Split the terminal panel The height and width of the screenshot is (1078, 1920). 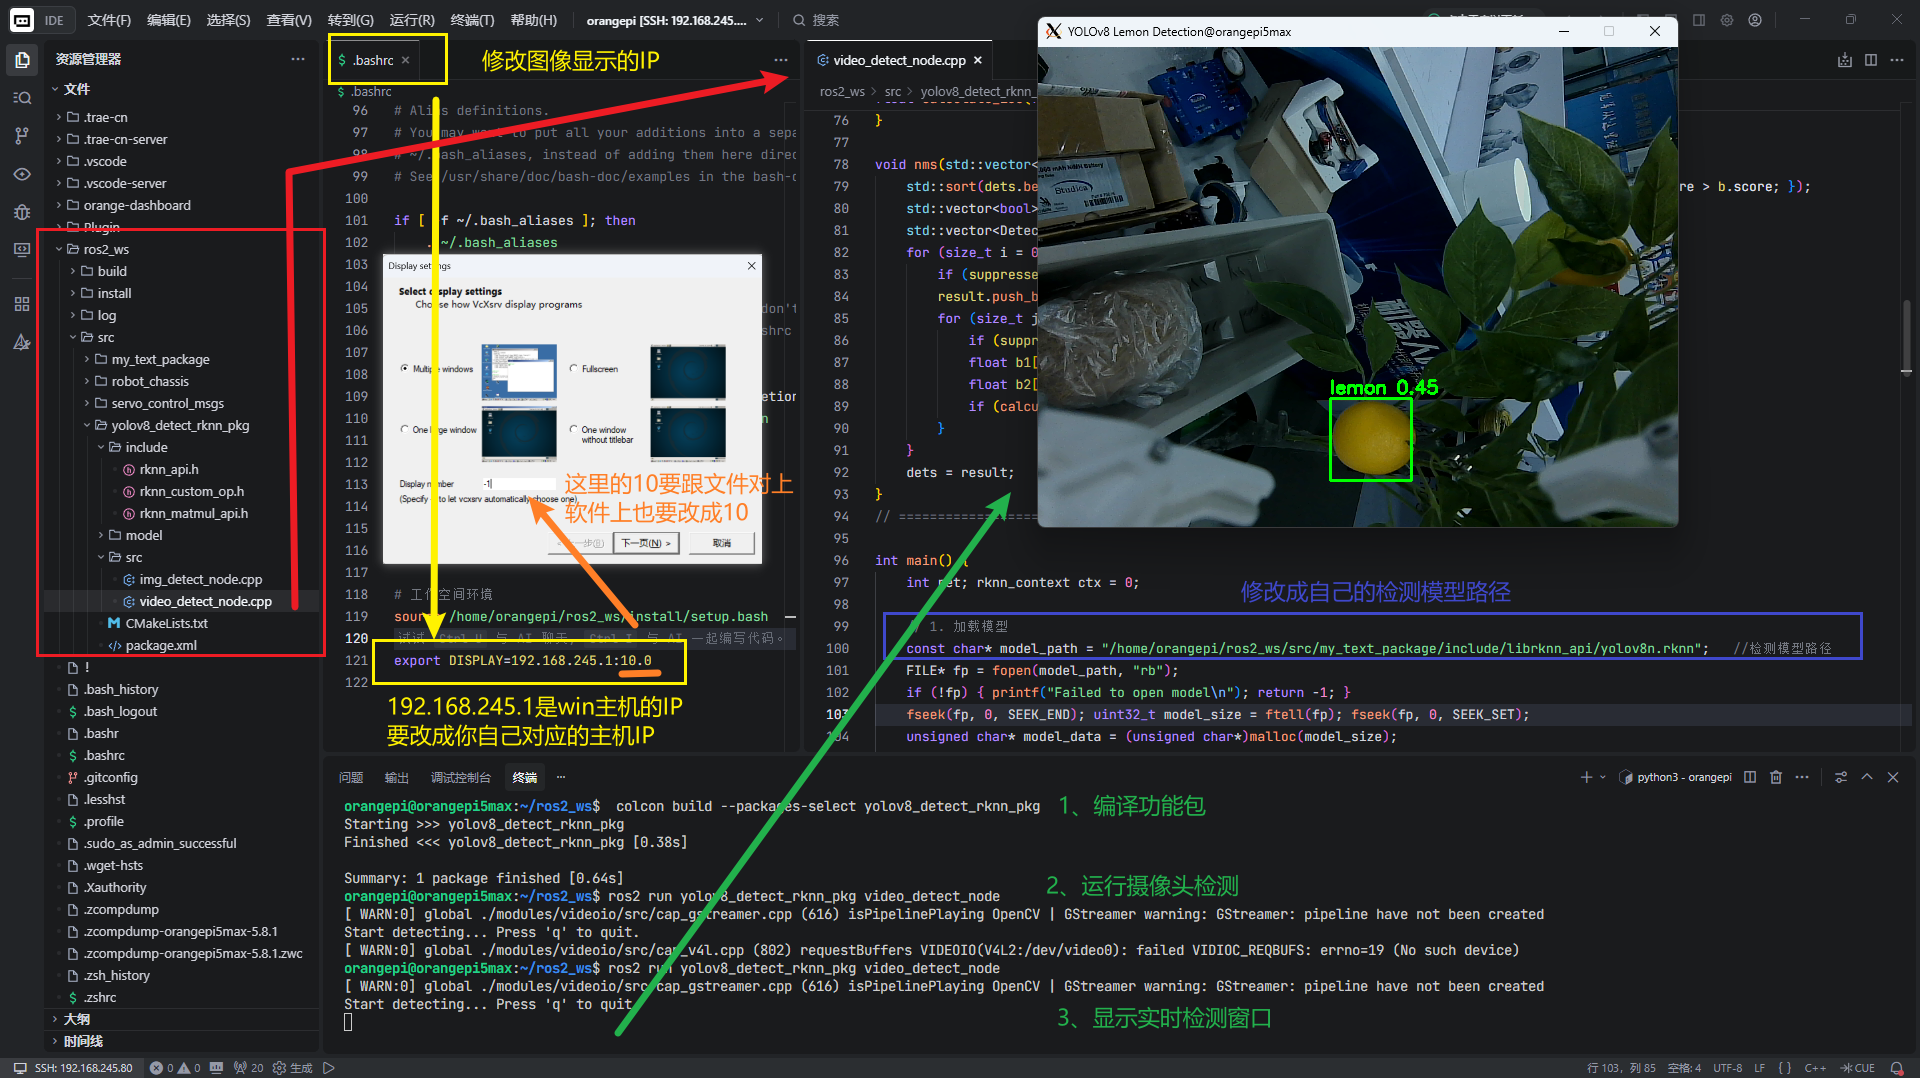pyautogui.click(x=1750, y=777)
